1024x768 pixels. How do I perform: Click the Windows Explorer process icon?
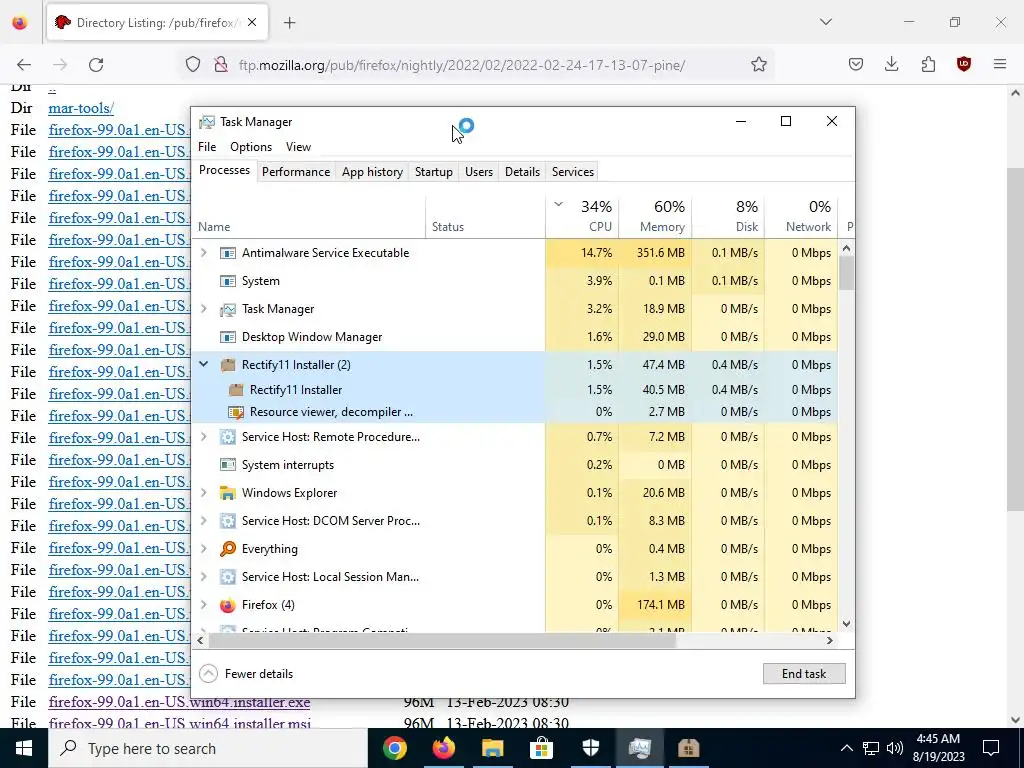tap(227, 493)
